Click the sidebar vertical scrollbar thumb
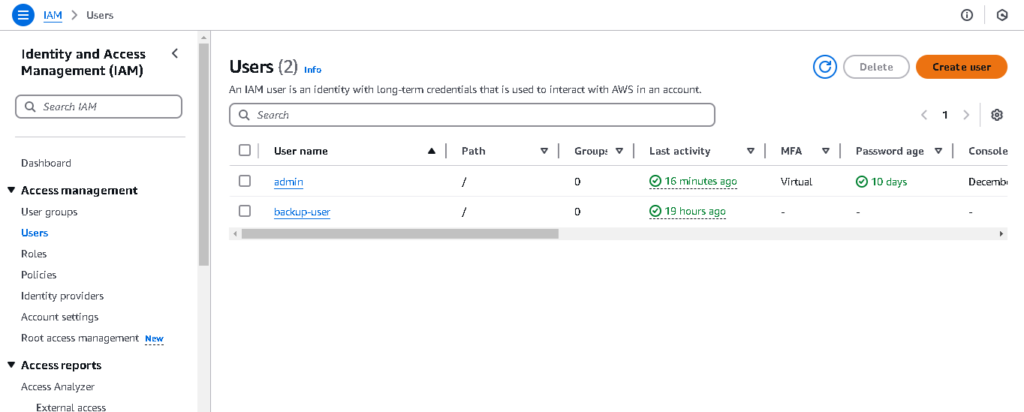This screenshot has height=412, width=1024. pos(204,154)
